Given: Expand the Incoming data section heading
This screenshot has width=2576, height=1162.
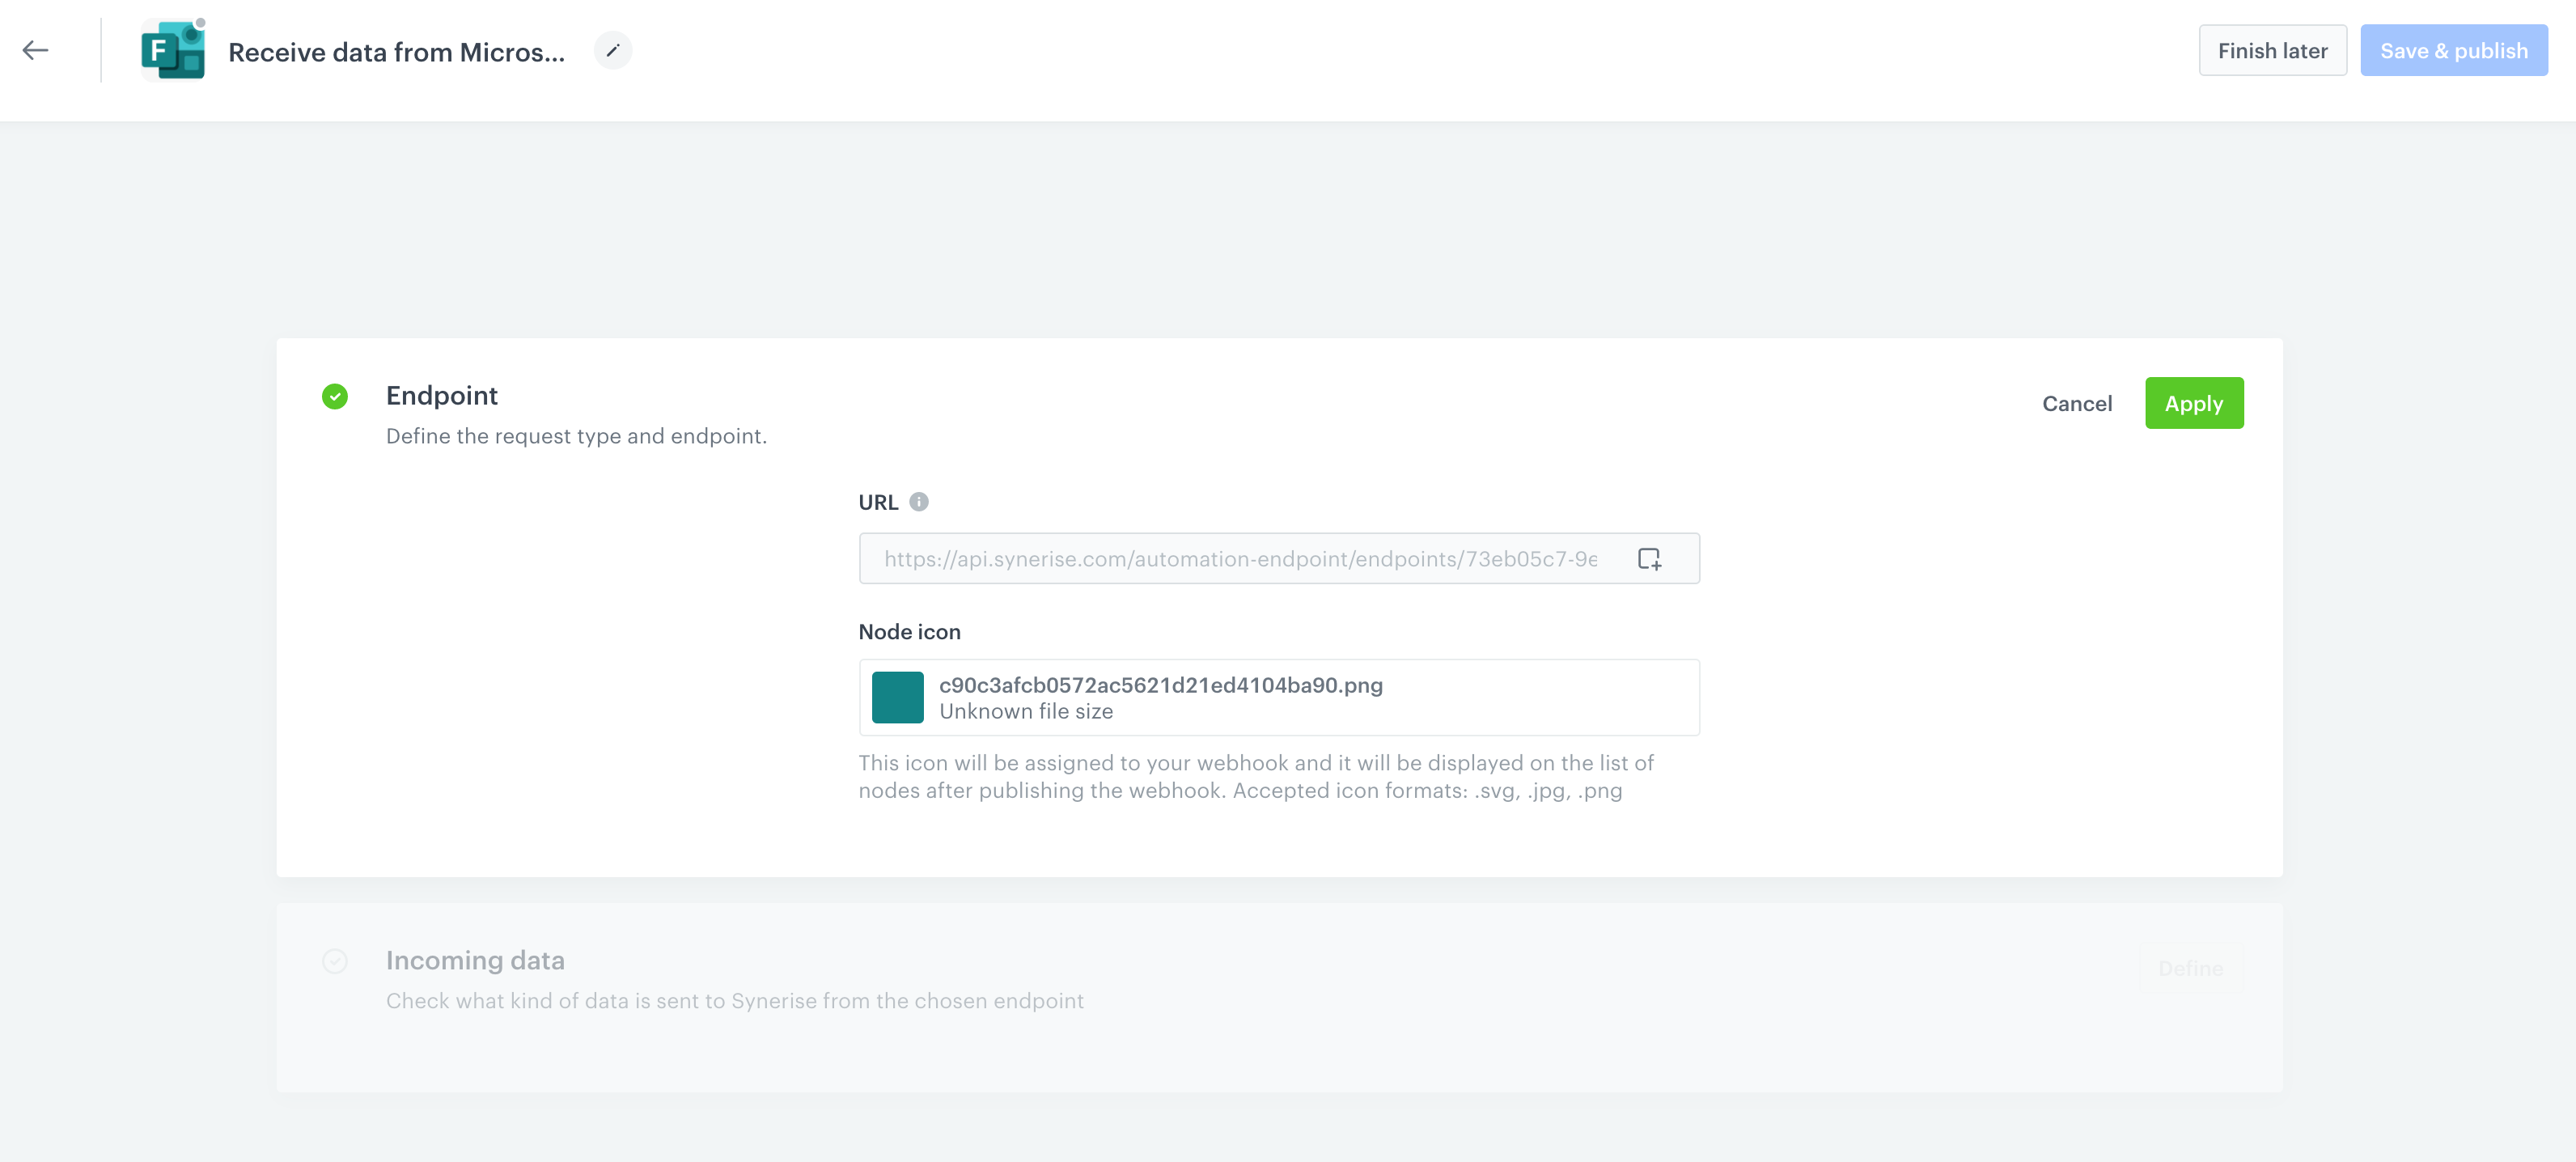Looking at the screenshot, I should click(475, 960).
